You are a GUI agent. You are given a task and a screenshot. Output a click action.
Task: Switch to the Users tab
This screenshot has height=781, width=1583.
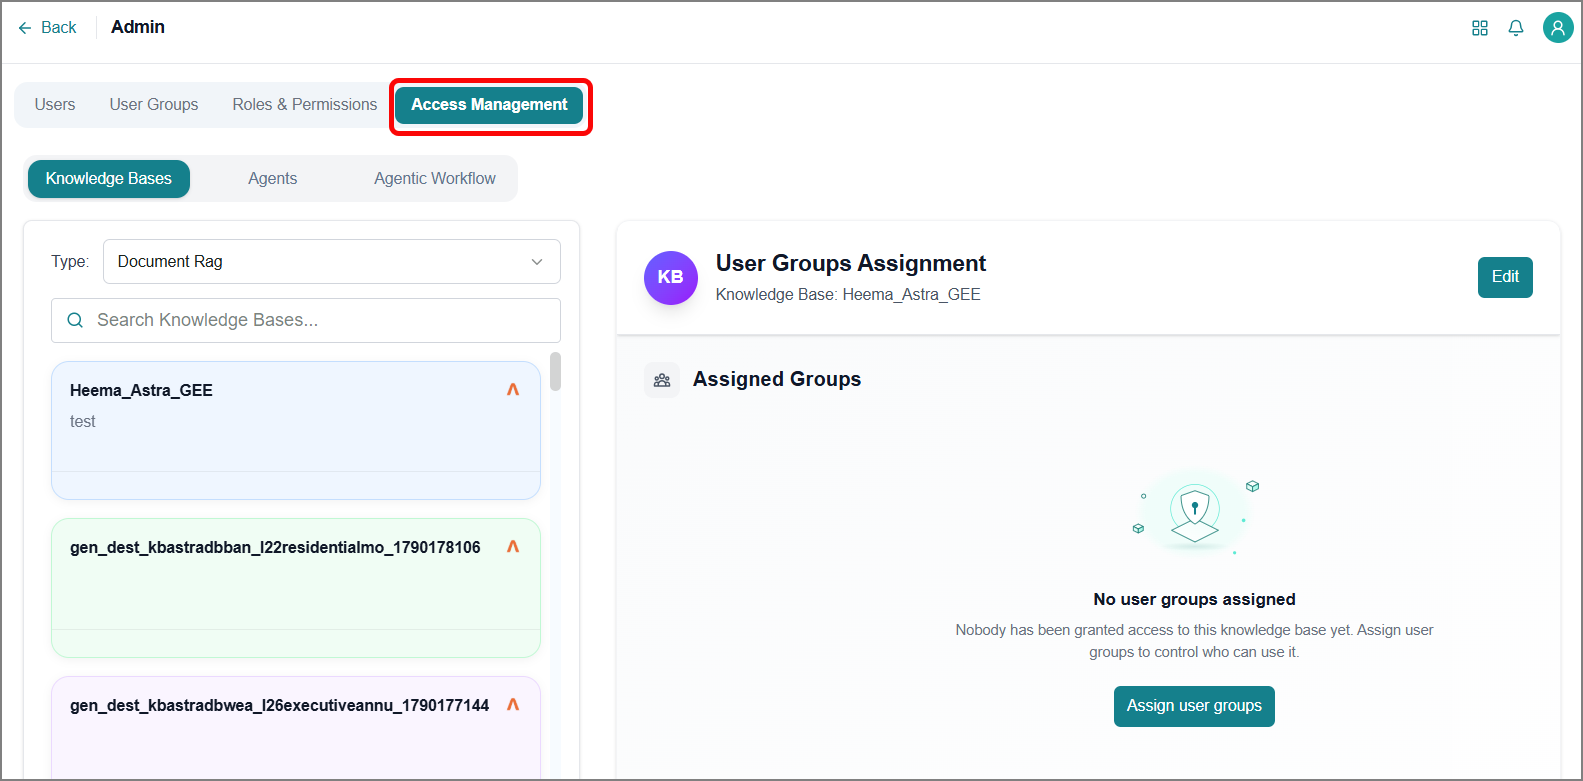tap(55, 105)
